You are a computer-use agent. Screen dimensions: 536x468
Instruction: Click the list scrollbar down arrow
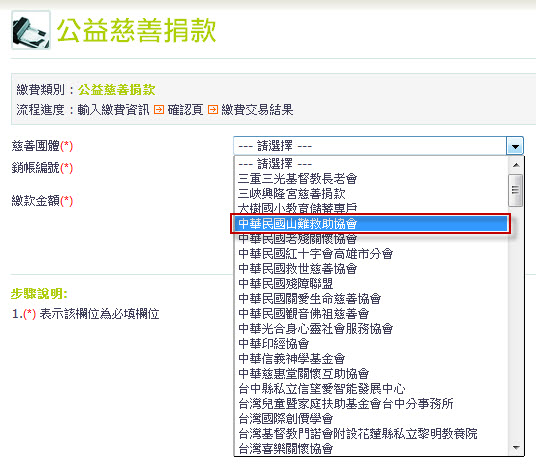[516, 447]
